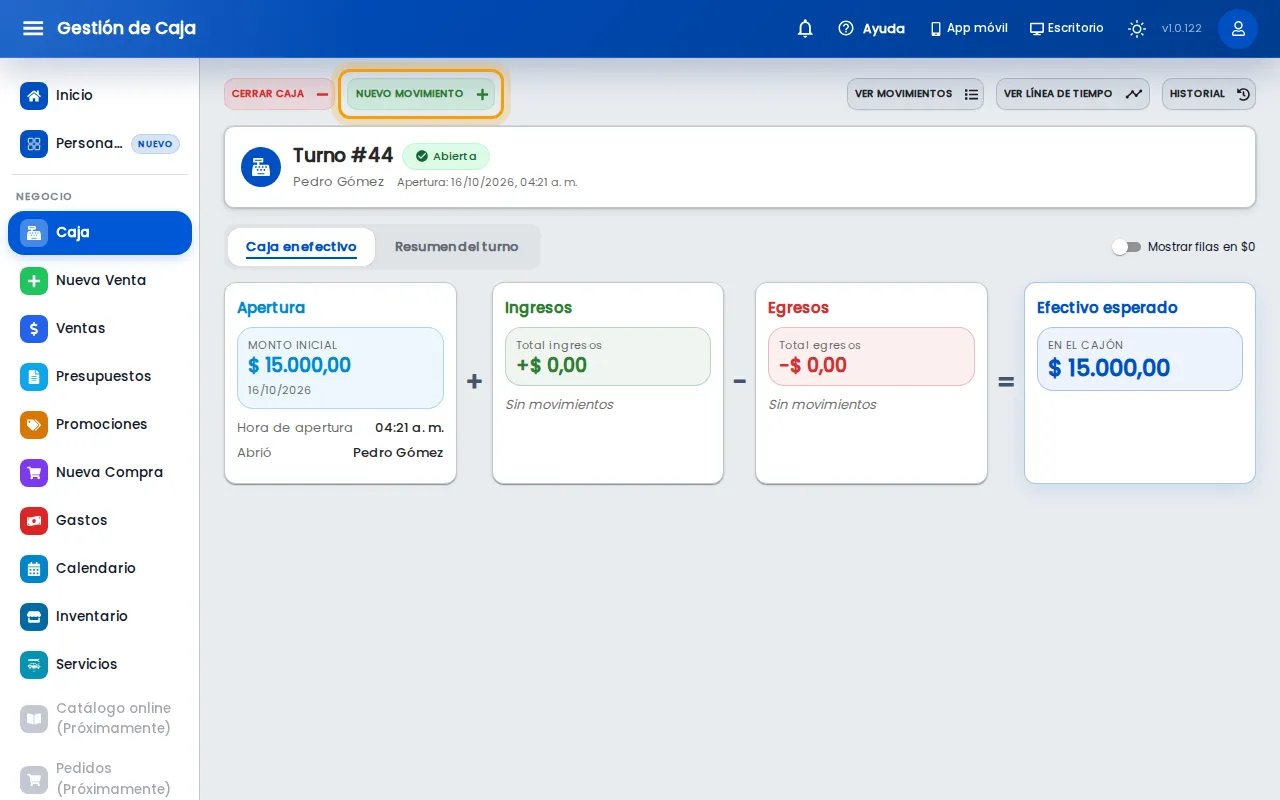
Task: Switch to Resumen del turno tab
Action: pyautogui.click(x=457, y=247)
